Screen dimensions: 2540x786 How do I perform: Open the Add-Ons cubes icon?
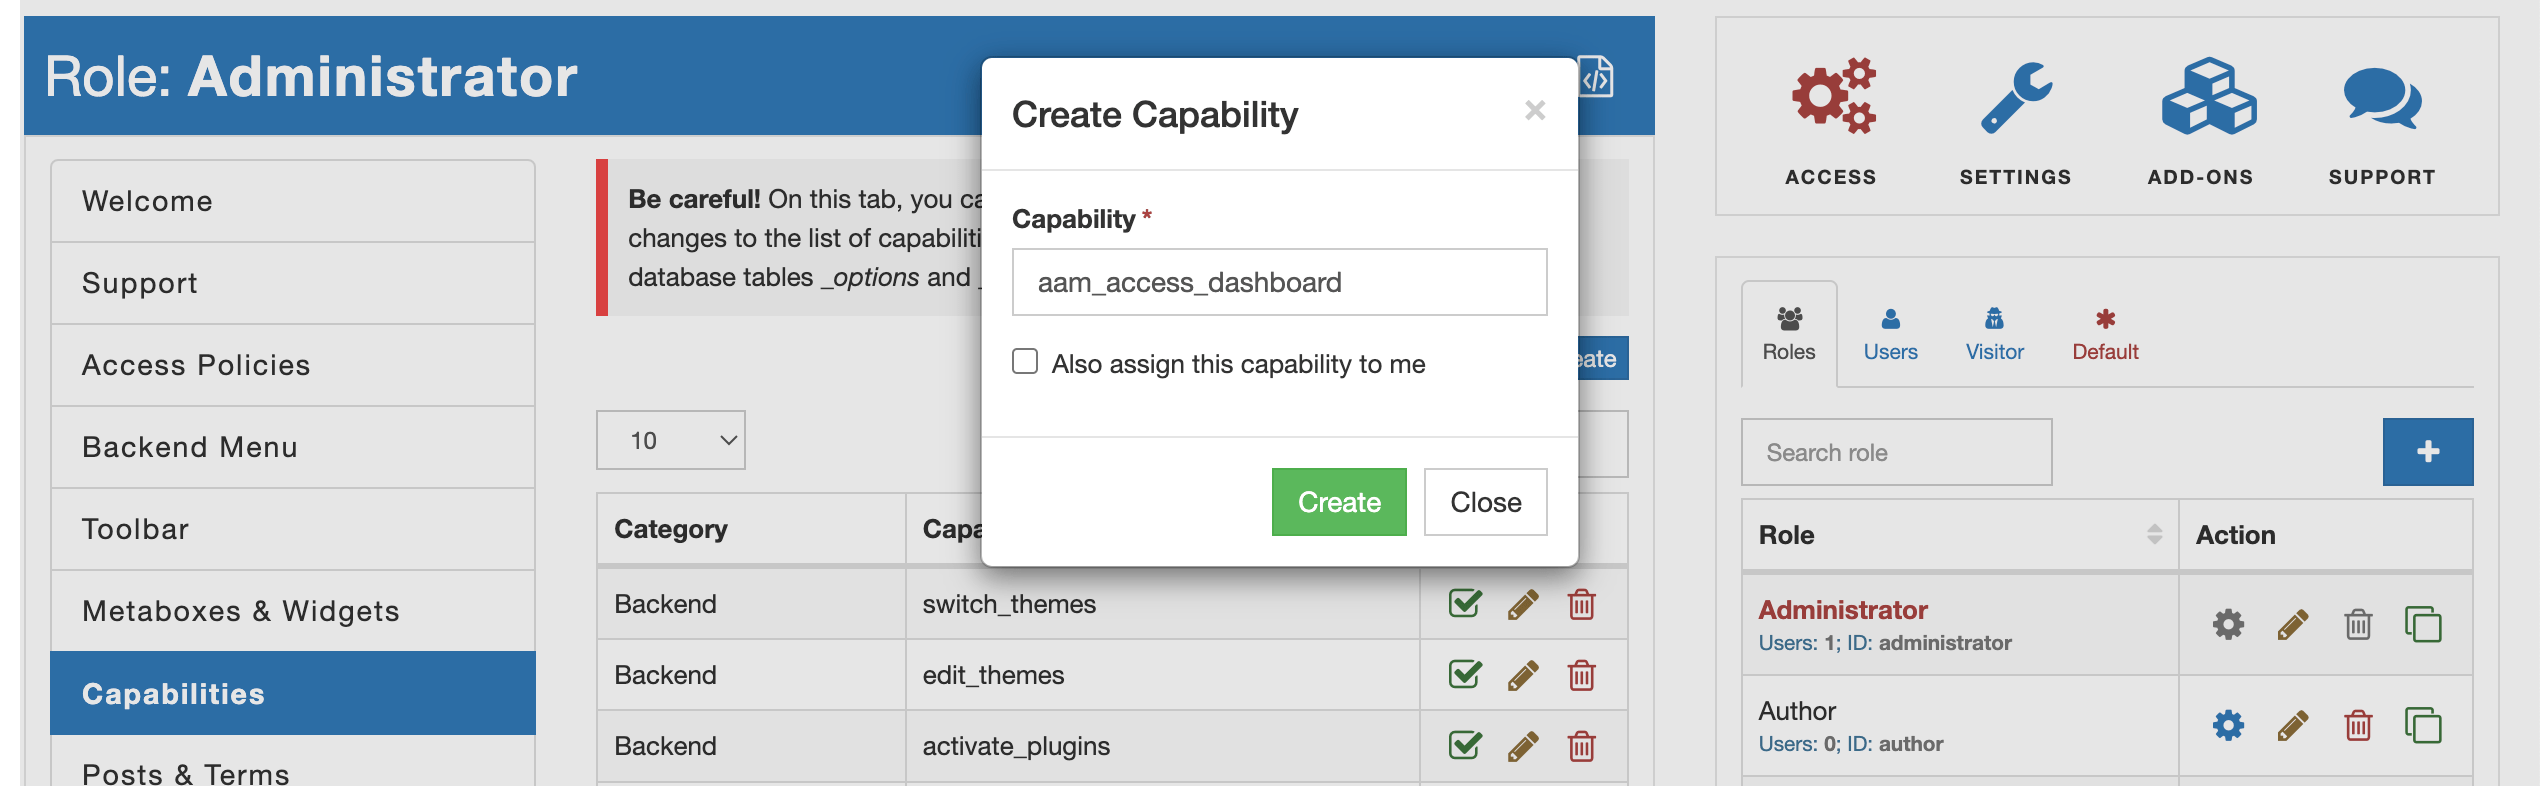[x=2208, y=96]
